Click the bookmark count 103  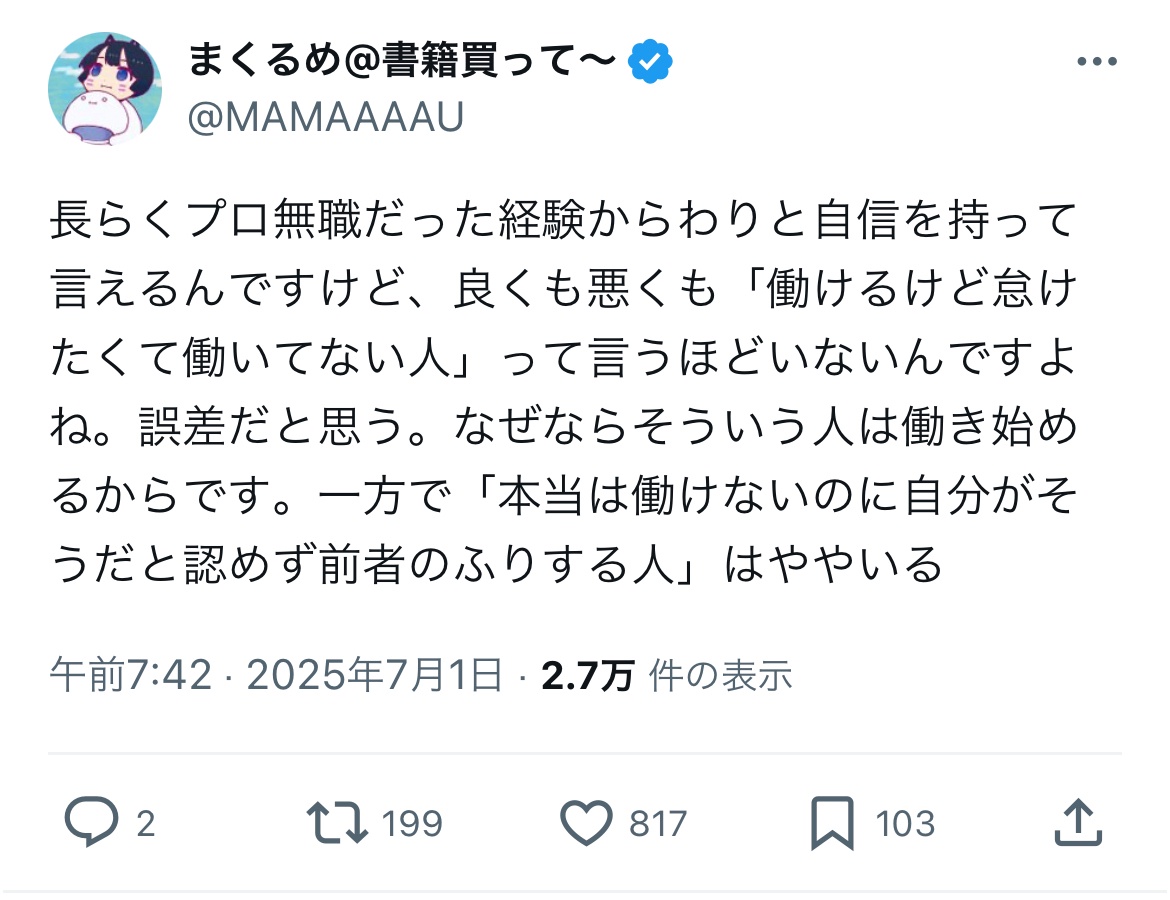[x=905, y=824]
